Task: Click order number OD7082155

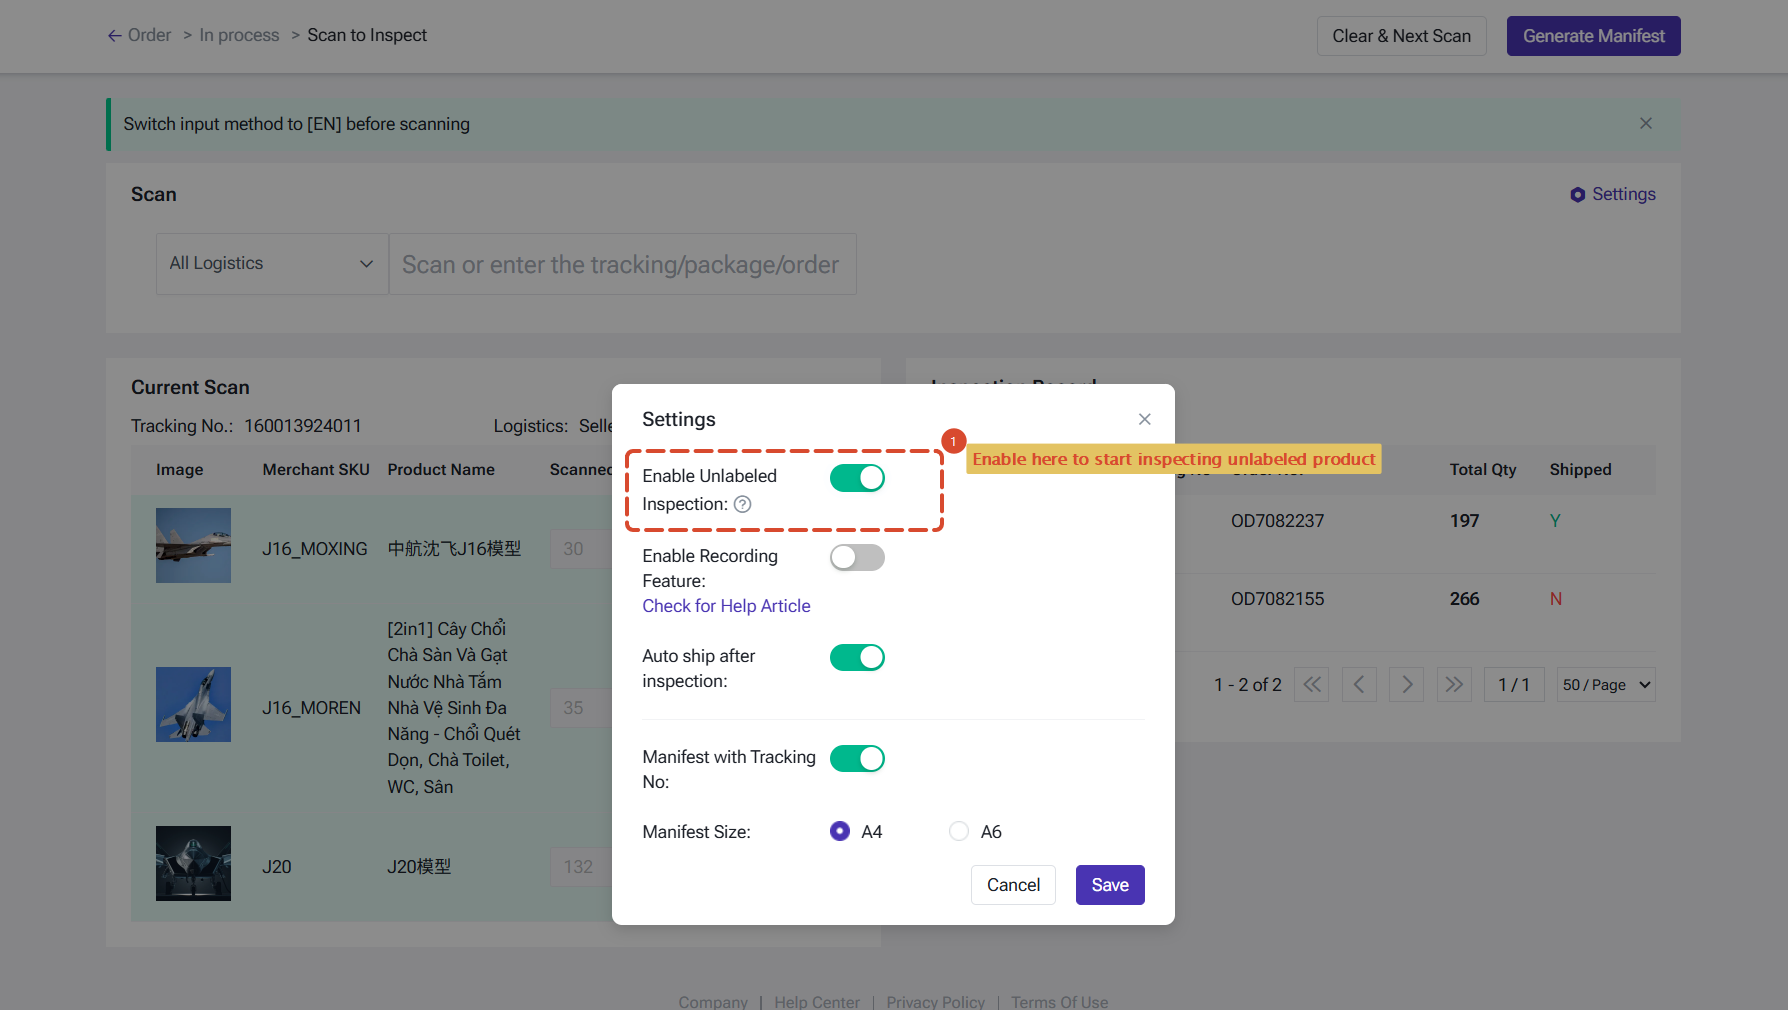Action: pos(1277,599)
